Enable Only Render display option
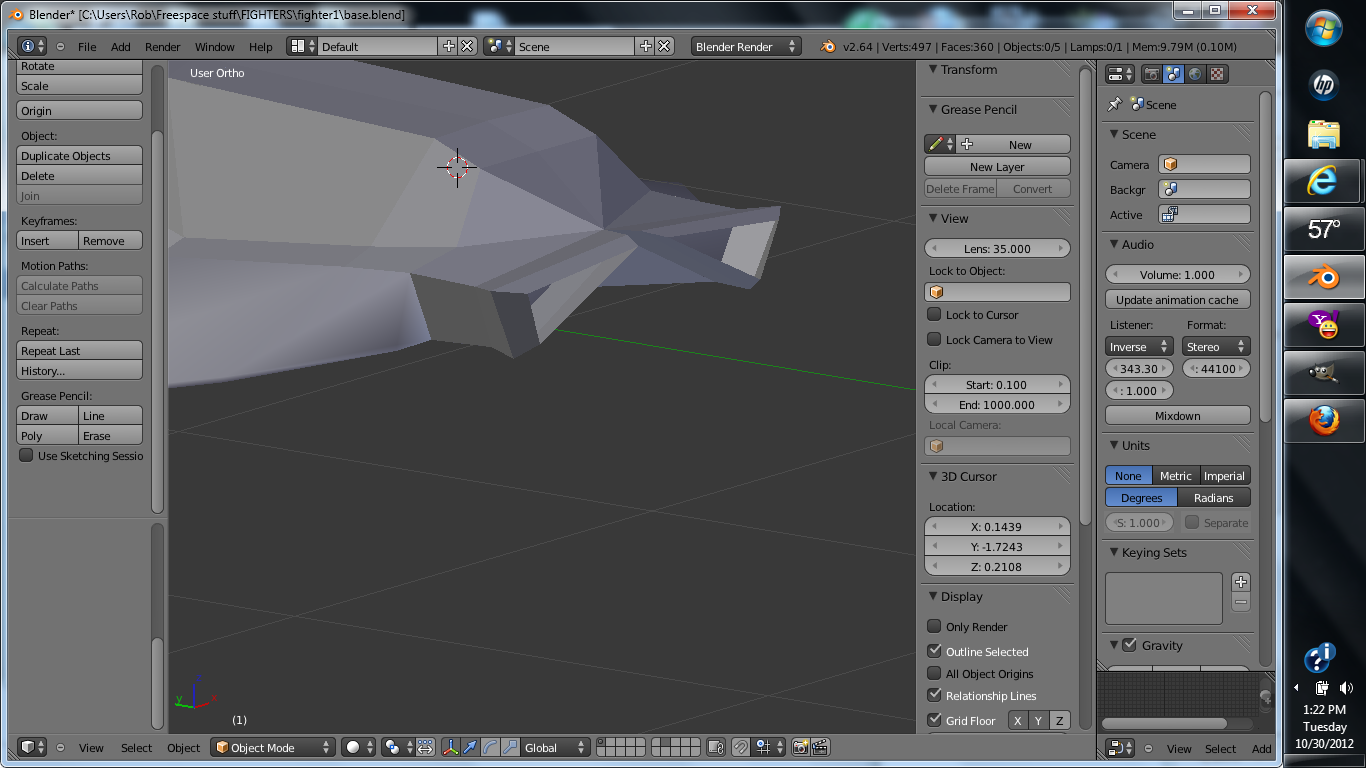Screen dimensions: 1366x768 [934, 626]
